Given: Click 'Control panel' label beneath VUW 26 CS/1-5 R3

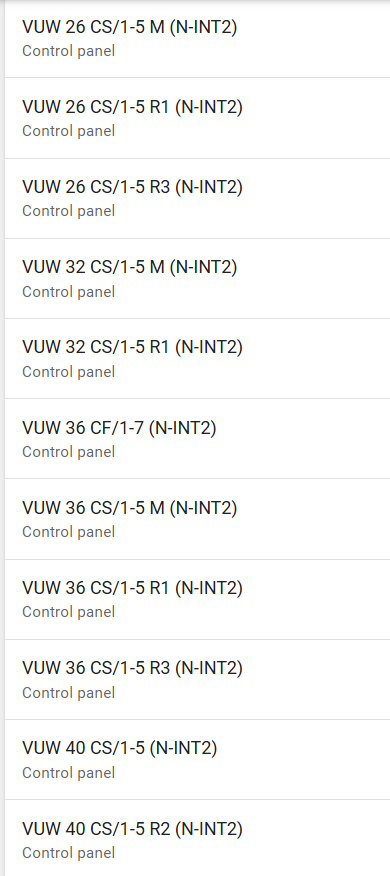Looking at the screenshot, I should click(68, 211).
